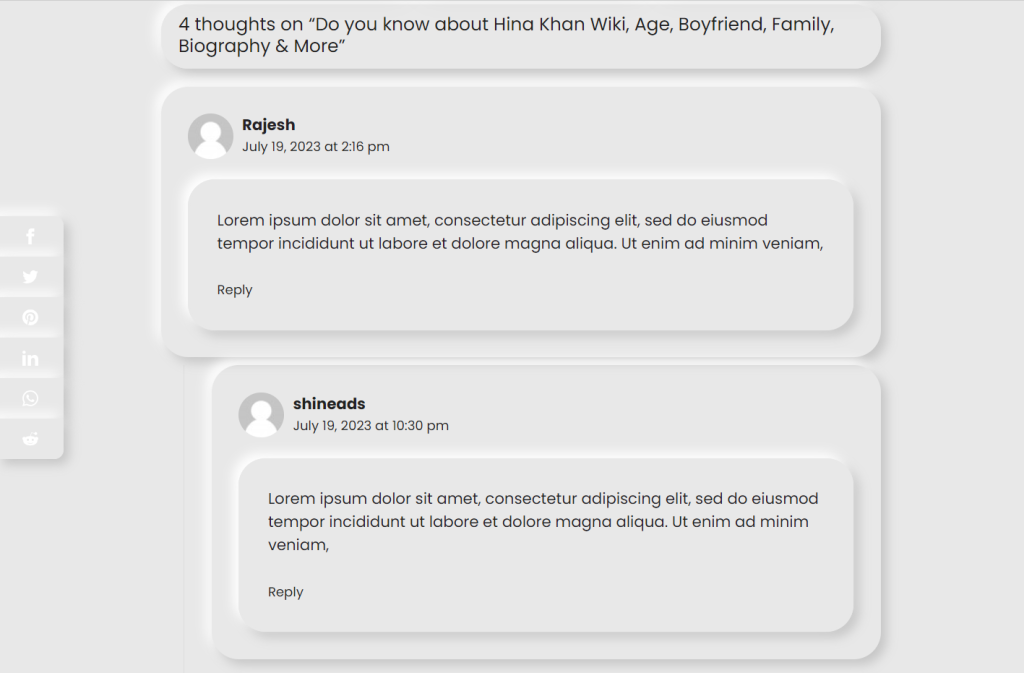Viewport: 1024px width, 673px height.
Task: Click the thread line beside shineads' reply
Action: pos(184,516)
